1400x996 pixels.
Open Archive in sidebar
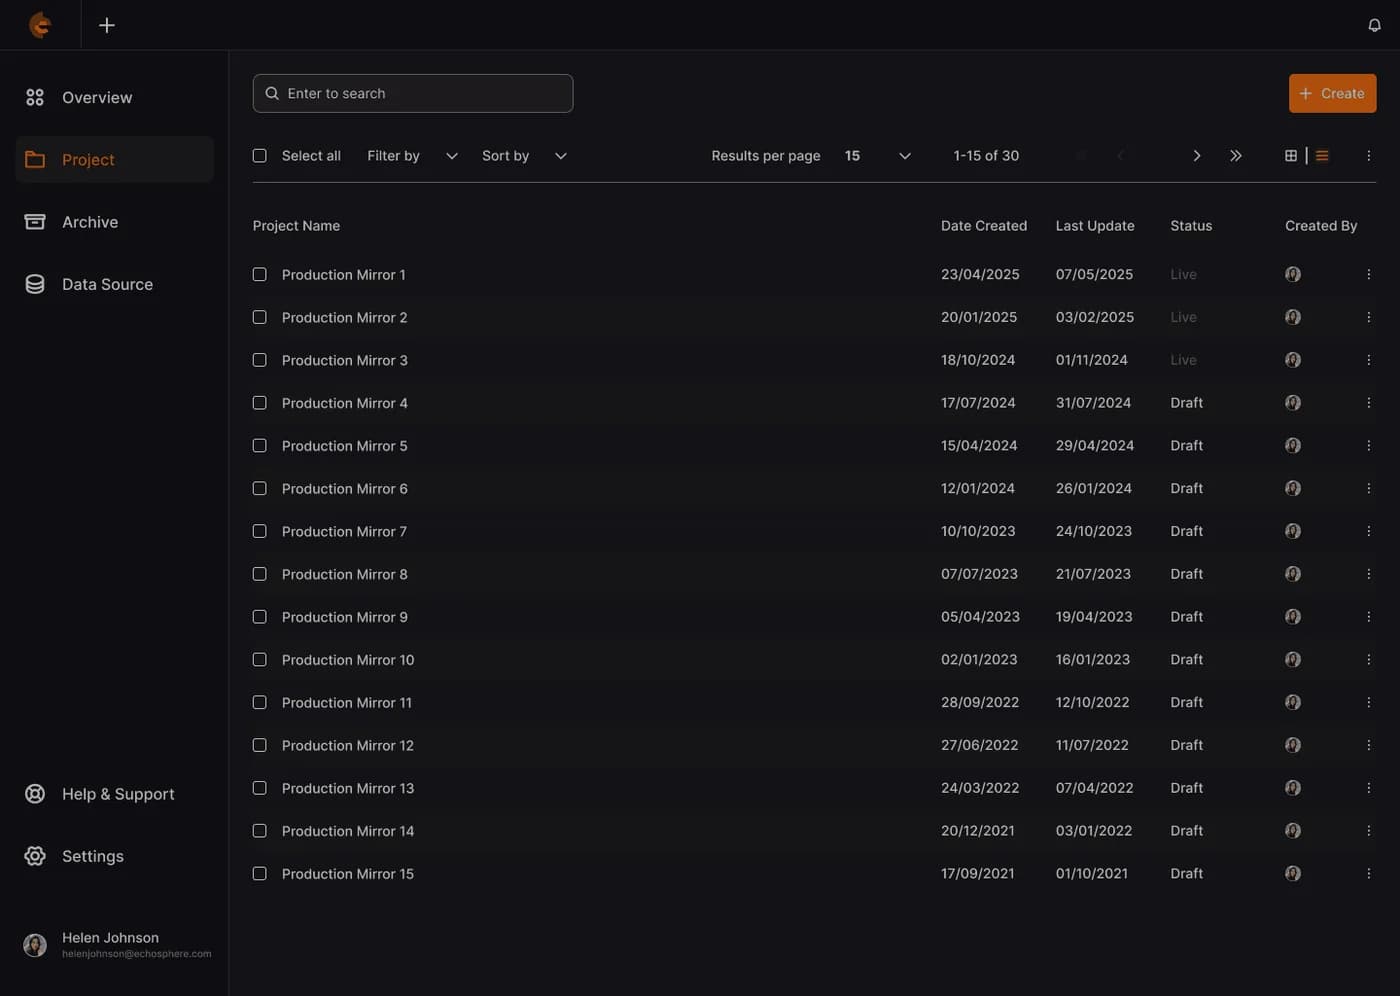114,222
